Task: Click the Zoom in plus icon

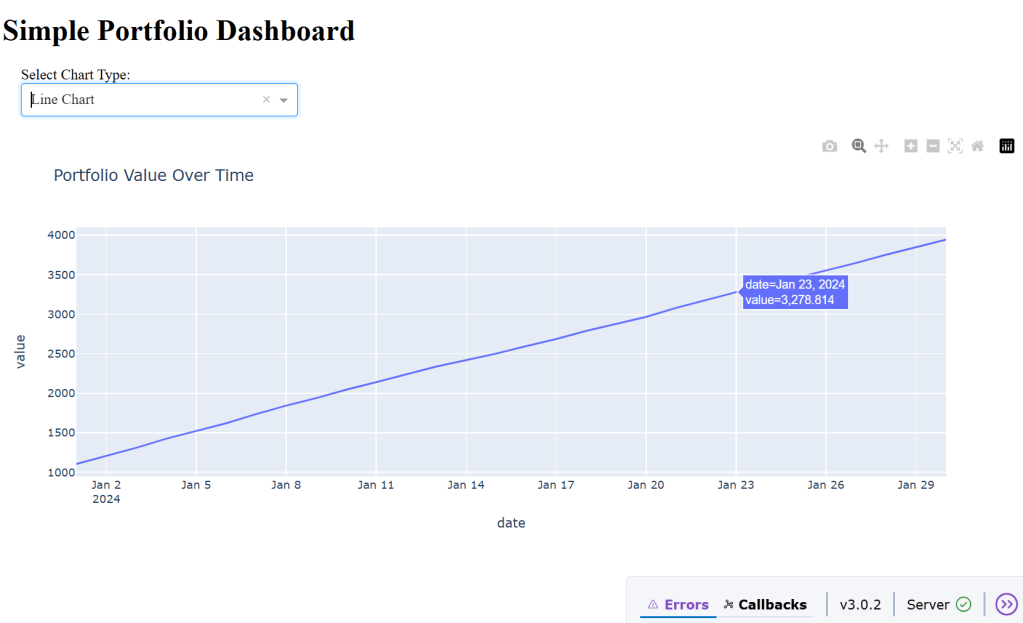Action: [910, 146]
